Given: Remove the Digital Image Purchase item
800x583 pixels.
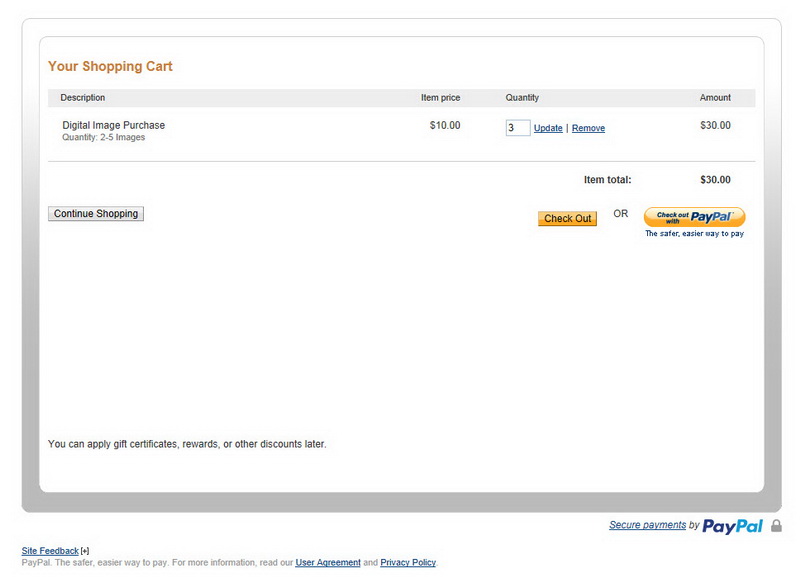Looking at the screenshot, I should [x=588, y=128].
